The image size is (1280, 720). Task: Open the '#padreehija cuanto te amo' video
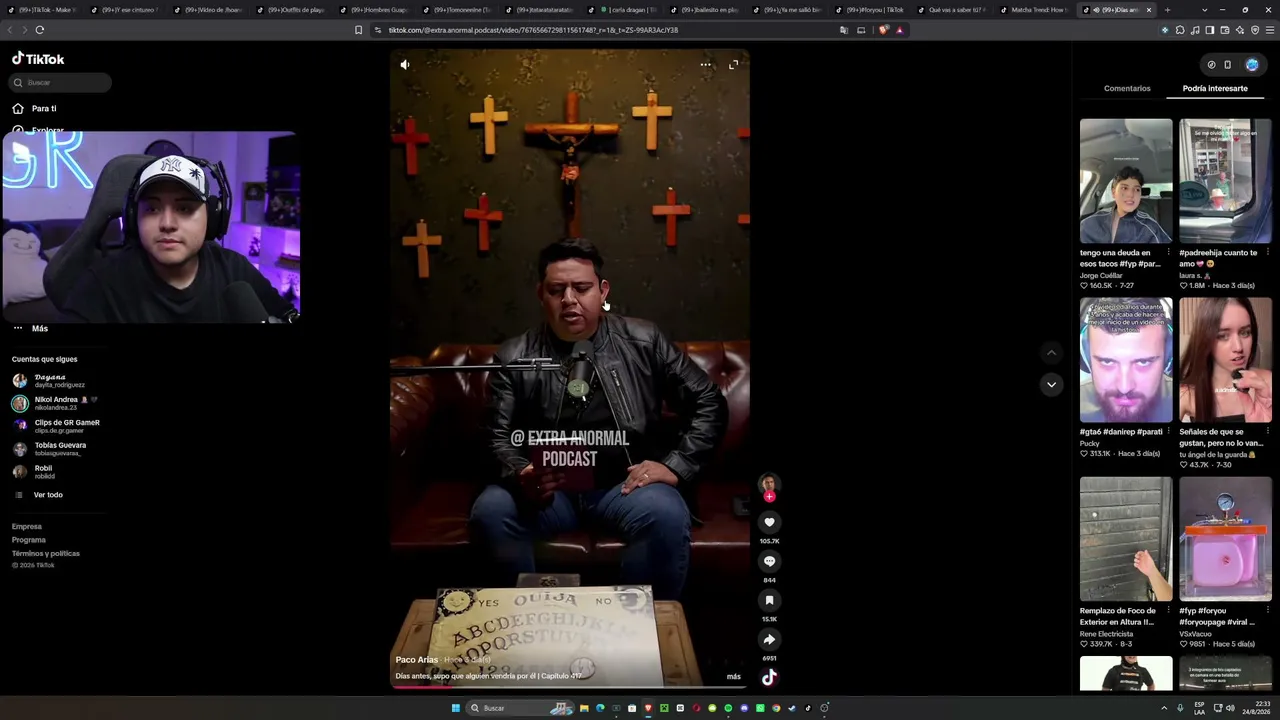pyautogui.click(x=1225, y=181)
